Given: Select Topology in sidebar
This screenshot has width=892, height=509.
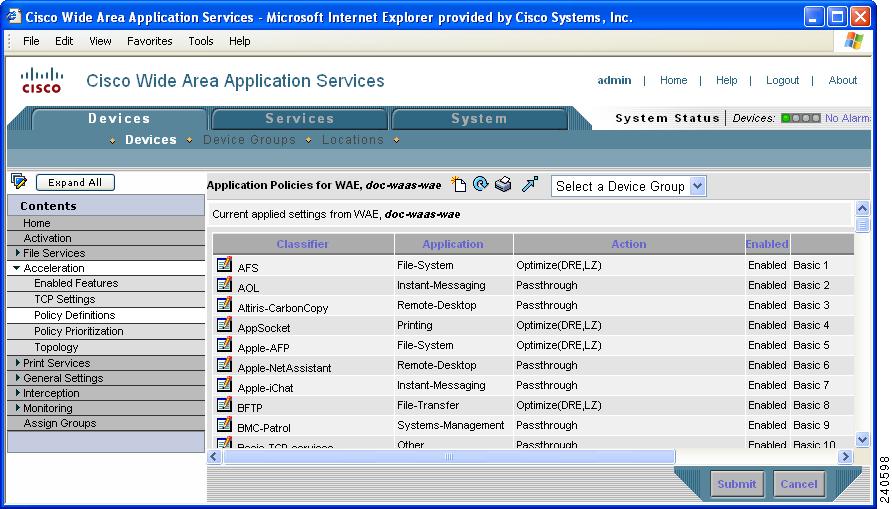Looking at the screenshot, I should pos(56,346).
